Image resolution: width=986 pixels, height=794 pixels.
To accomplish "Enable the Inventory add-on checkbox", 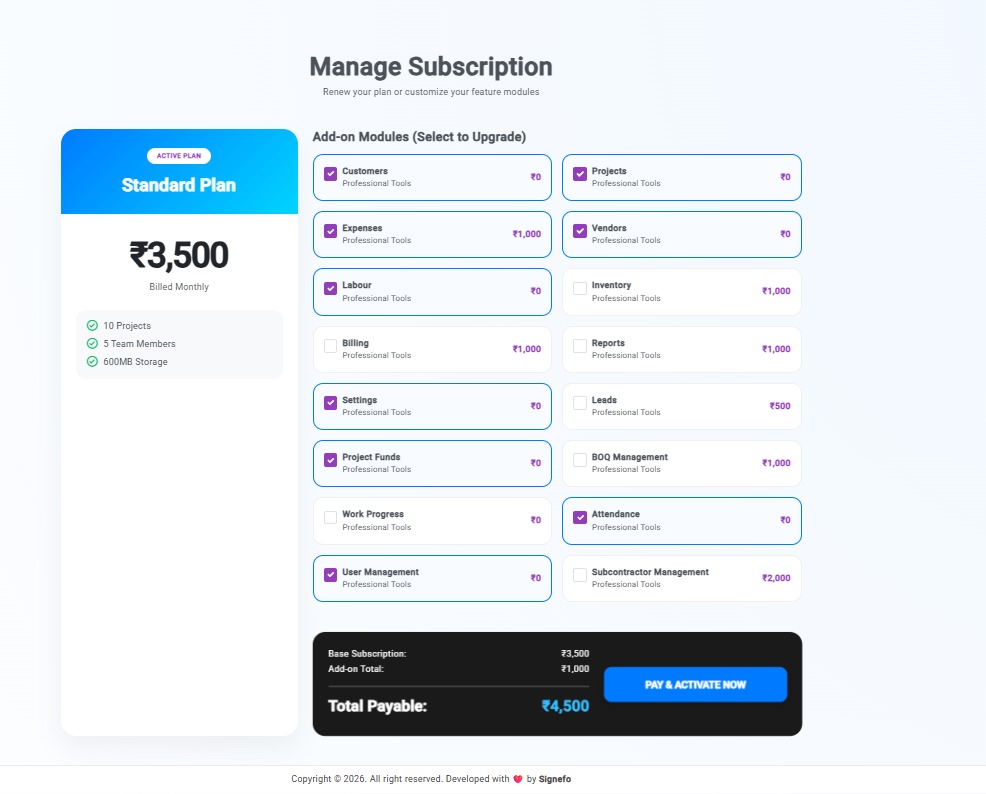I will point(580,289).
